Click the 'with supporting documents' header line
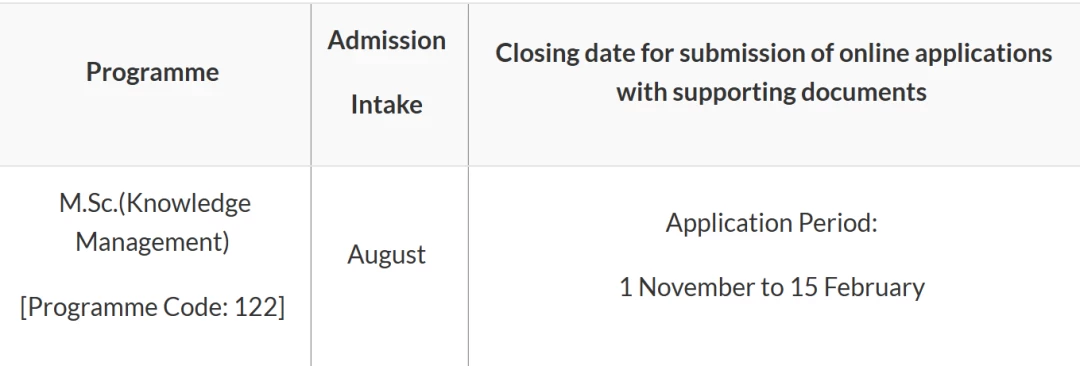Screen dimensions: 1080x366 coord(771,91)
